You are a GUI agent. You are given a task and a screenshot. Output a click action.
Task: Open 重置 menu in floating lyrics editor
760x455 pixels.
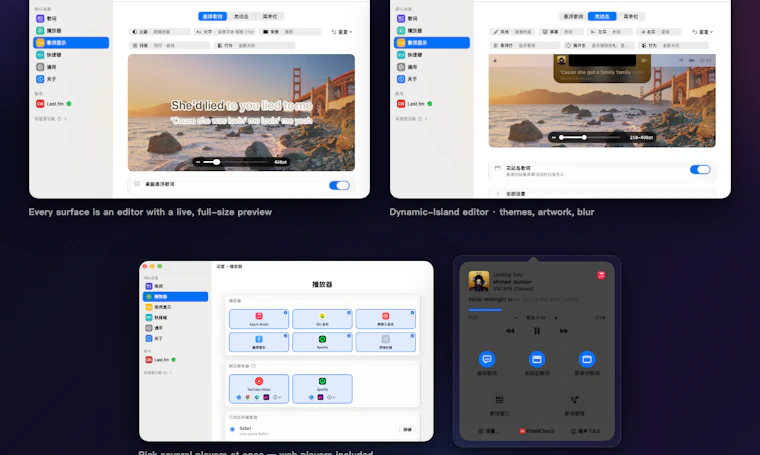coord(342,32)
